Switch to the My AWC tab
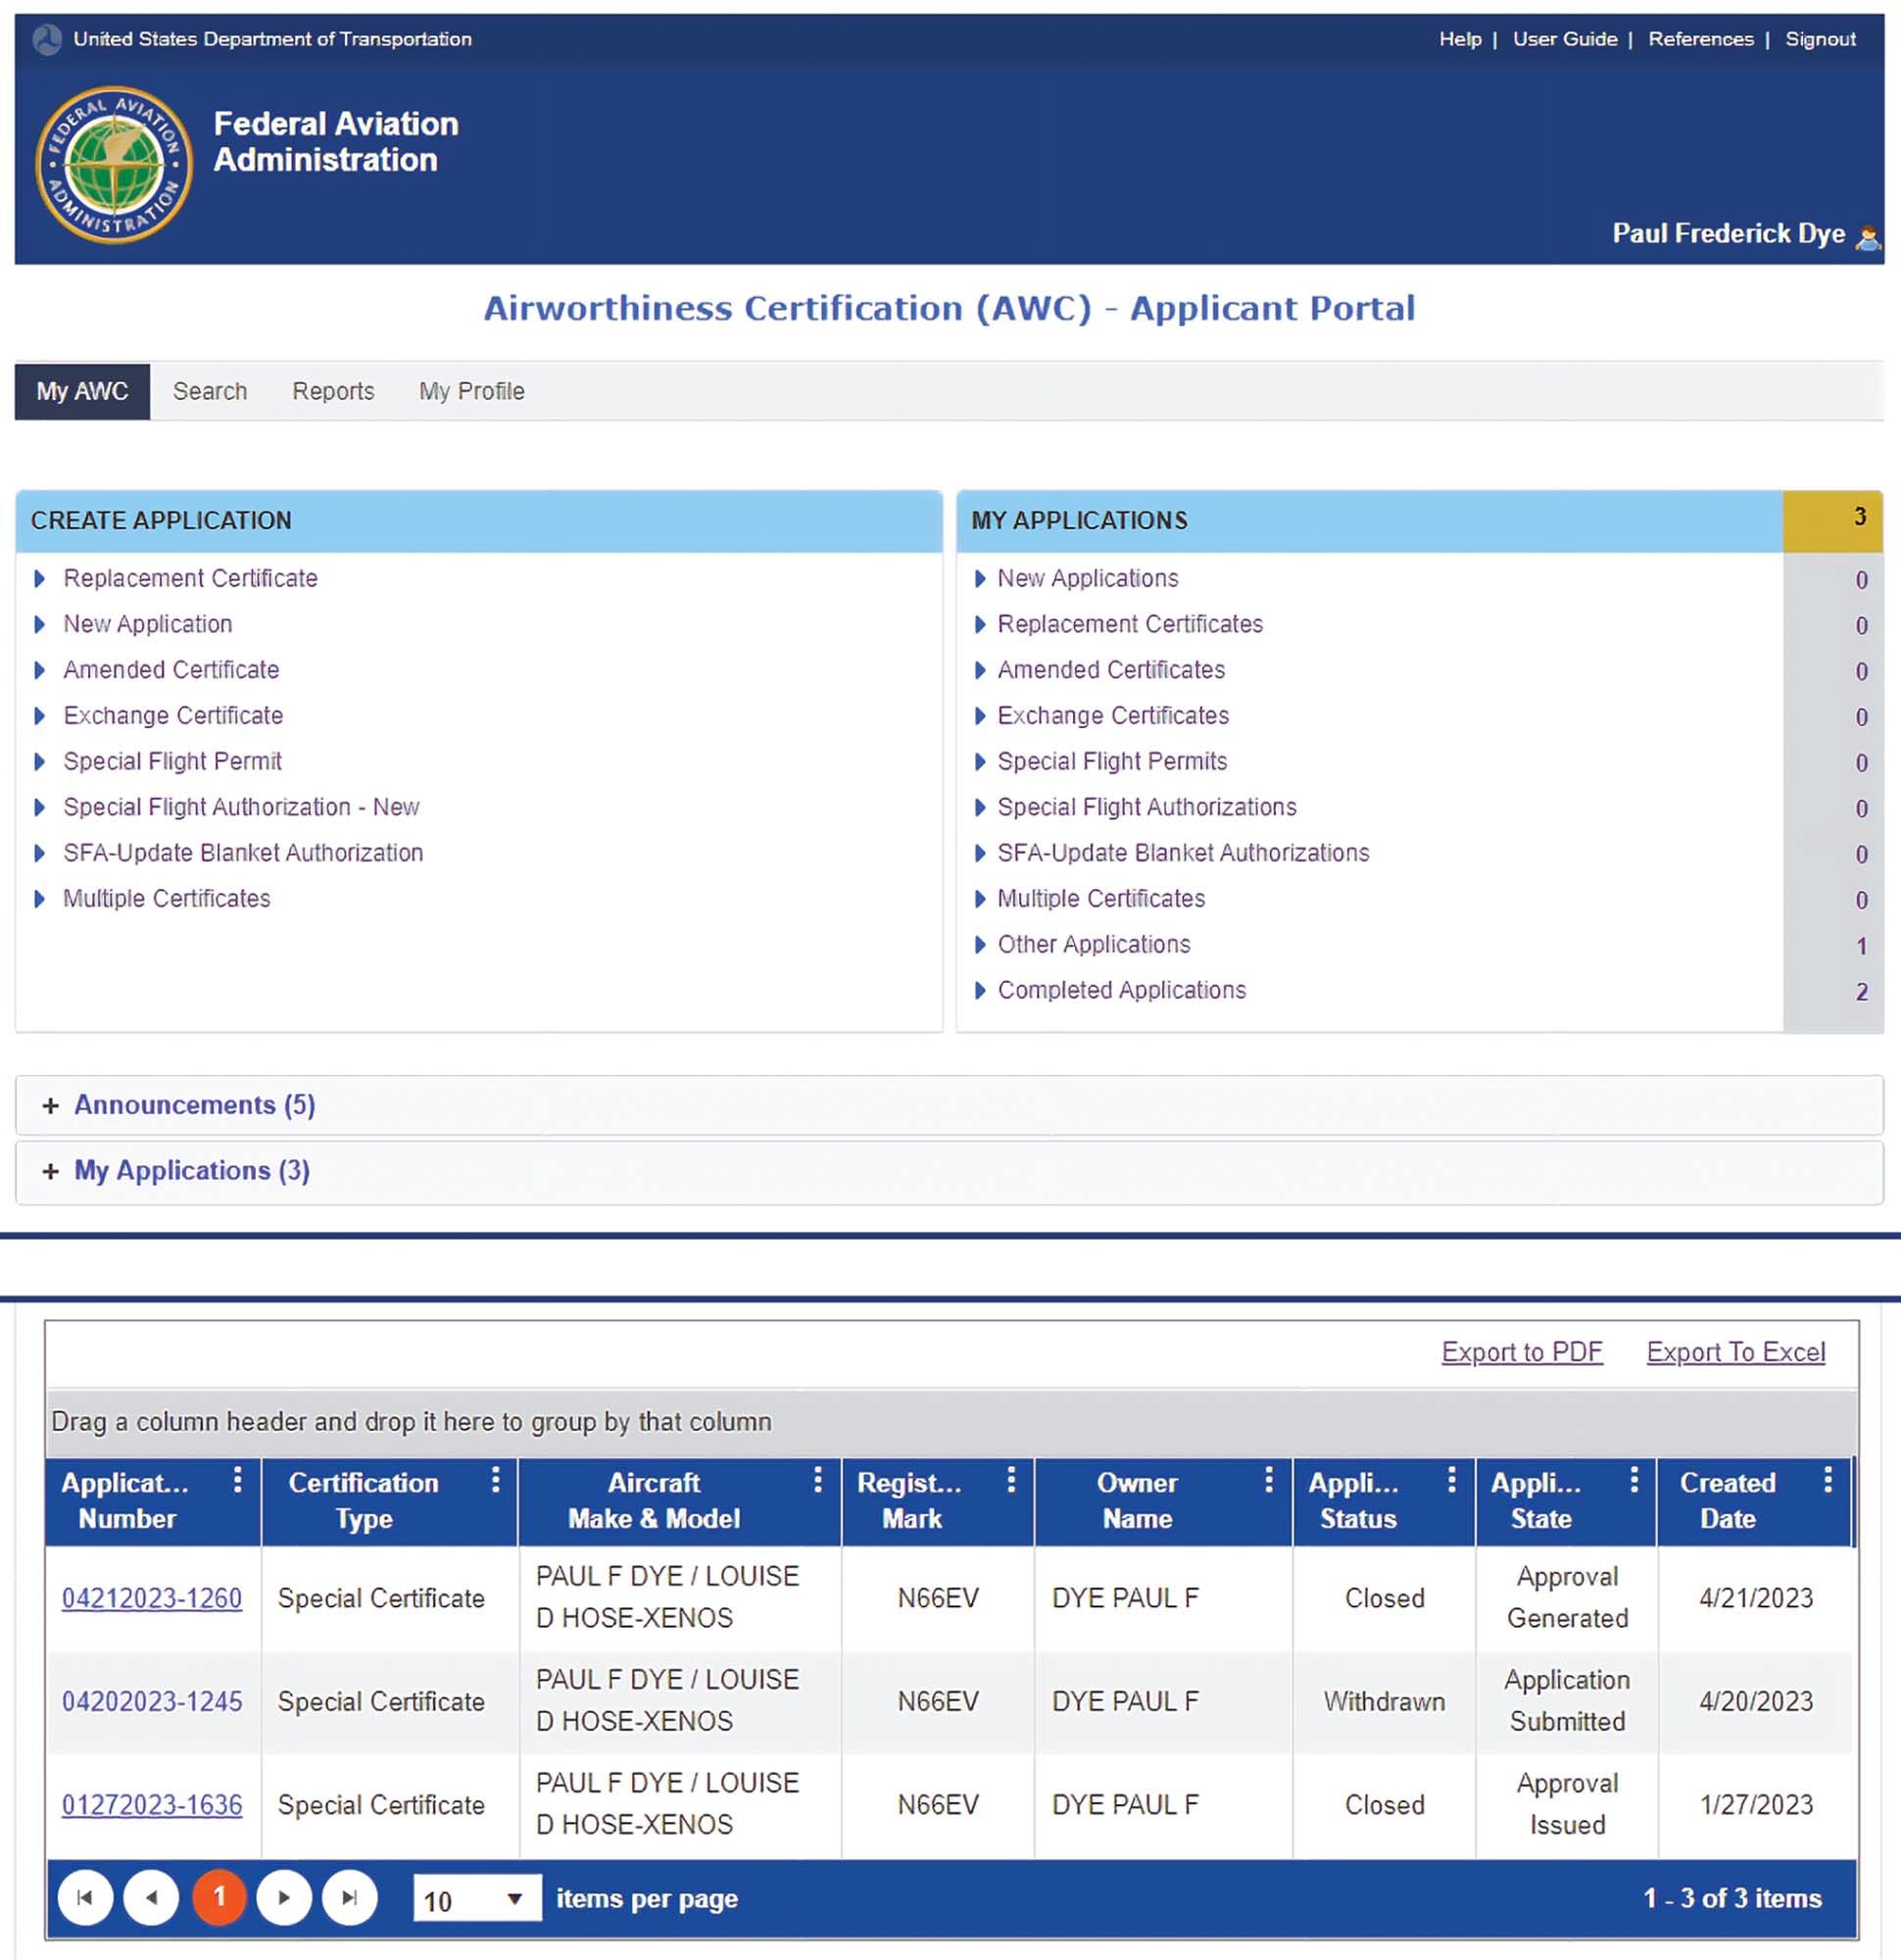 pos(82,391)
